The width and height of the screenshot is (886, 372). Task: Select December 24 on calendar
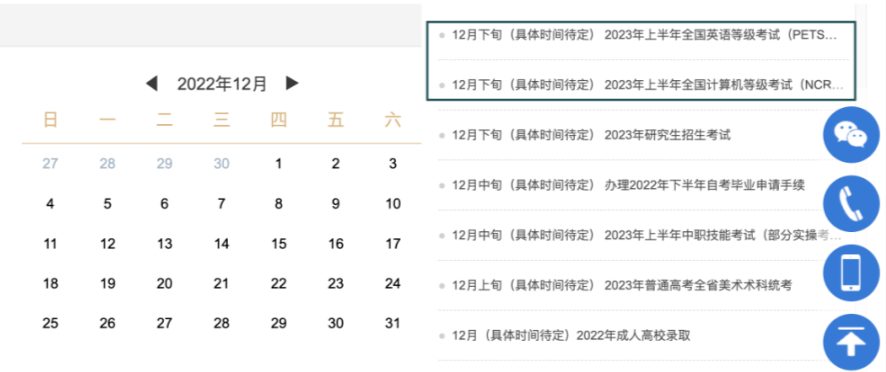click(393, 284)
